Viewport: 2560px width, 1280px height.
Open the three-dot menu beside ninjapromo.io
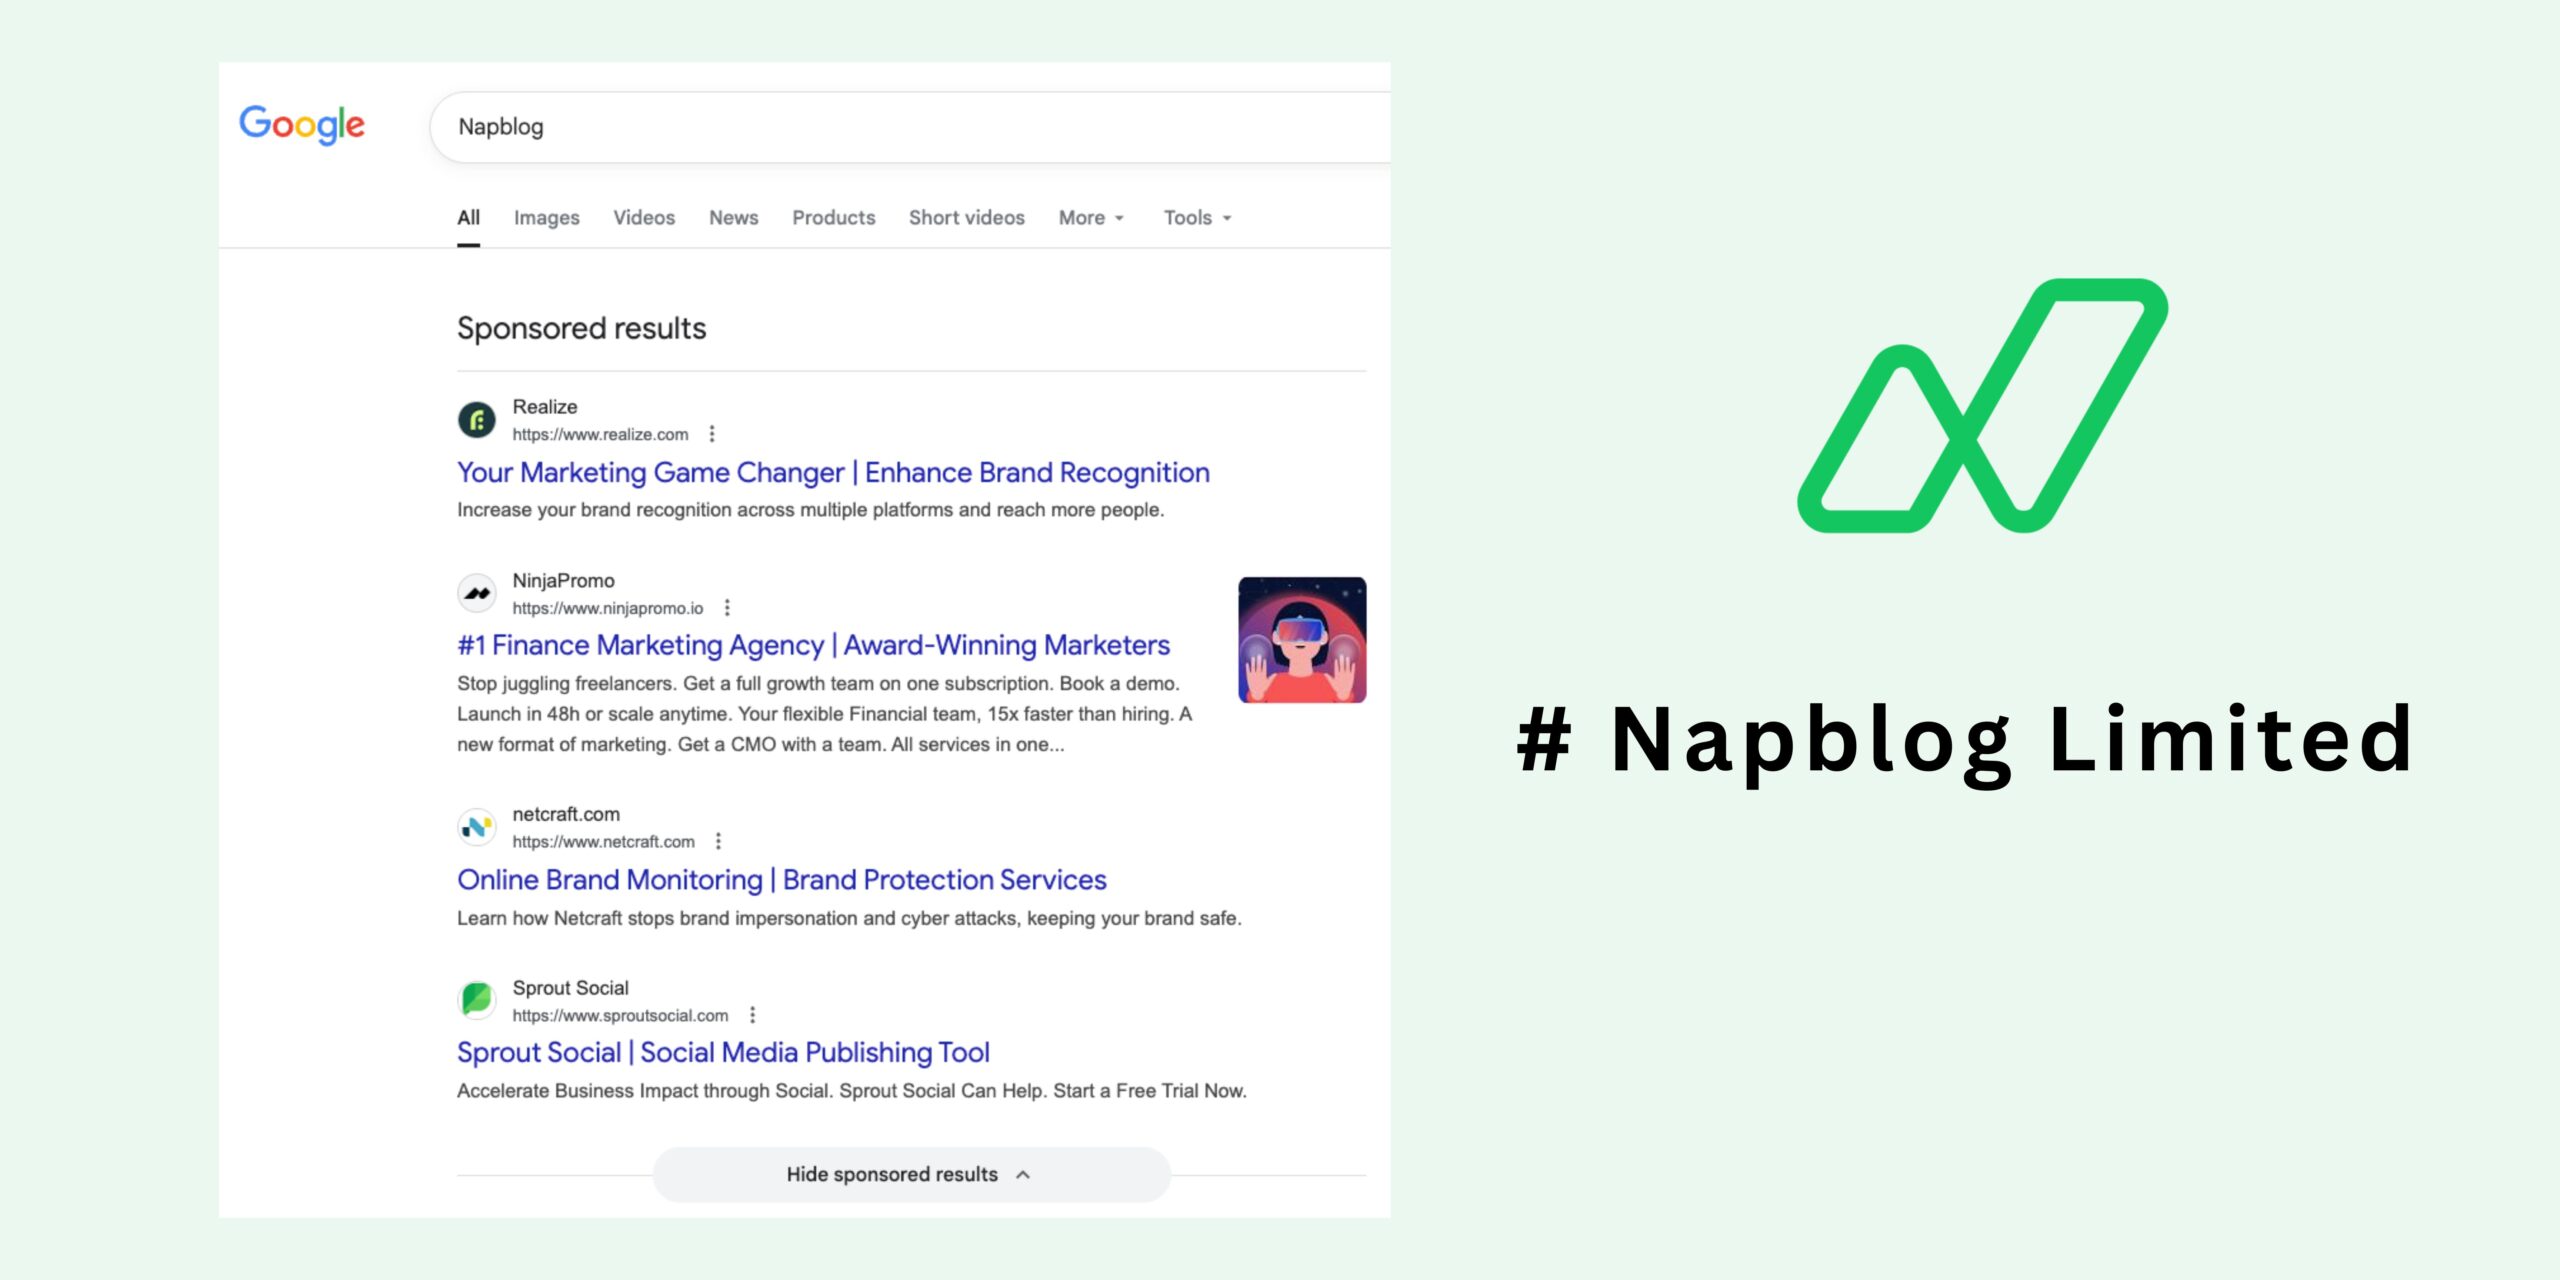click(727, 607)
